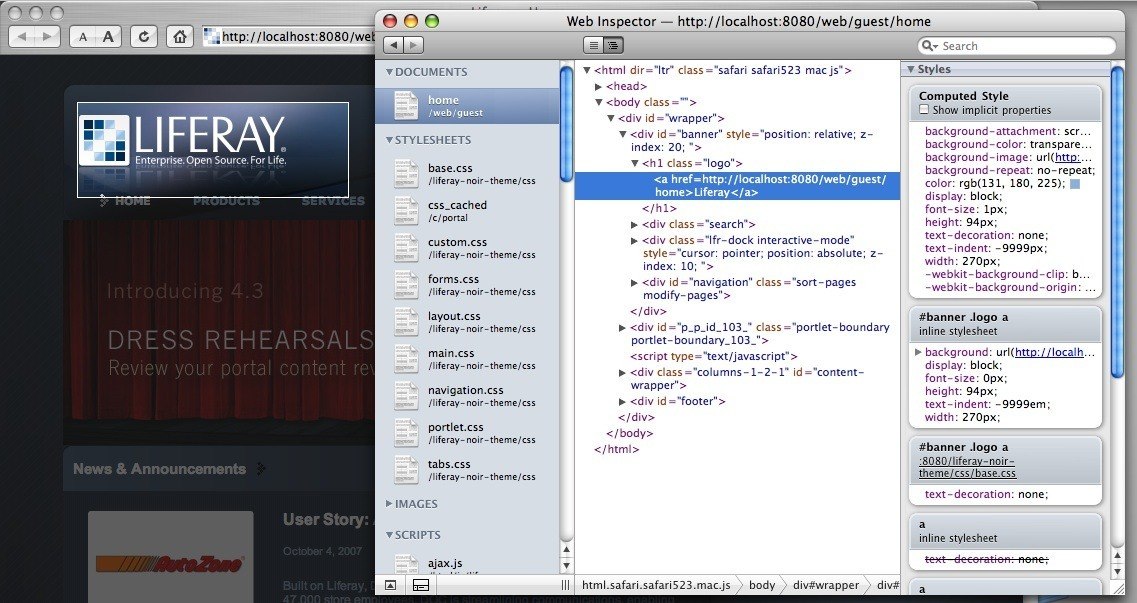The width and height of the screenshot is (1137, 603).
Task: Enable Show implicit properties checkbox
Action: point(924,110)
